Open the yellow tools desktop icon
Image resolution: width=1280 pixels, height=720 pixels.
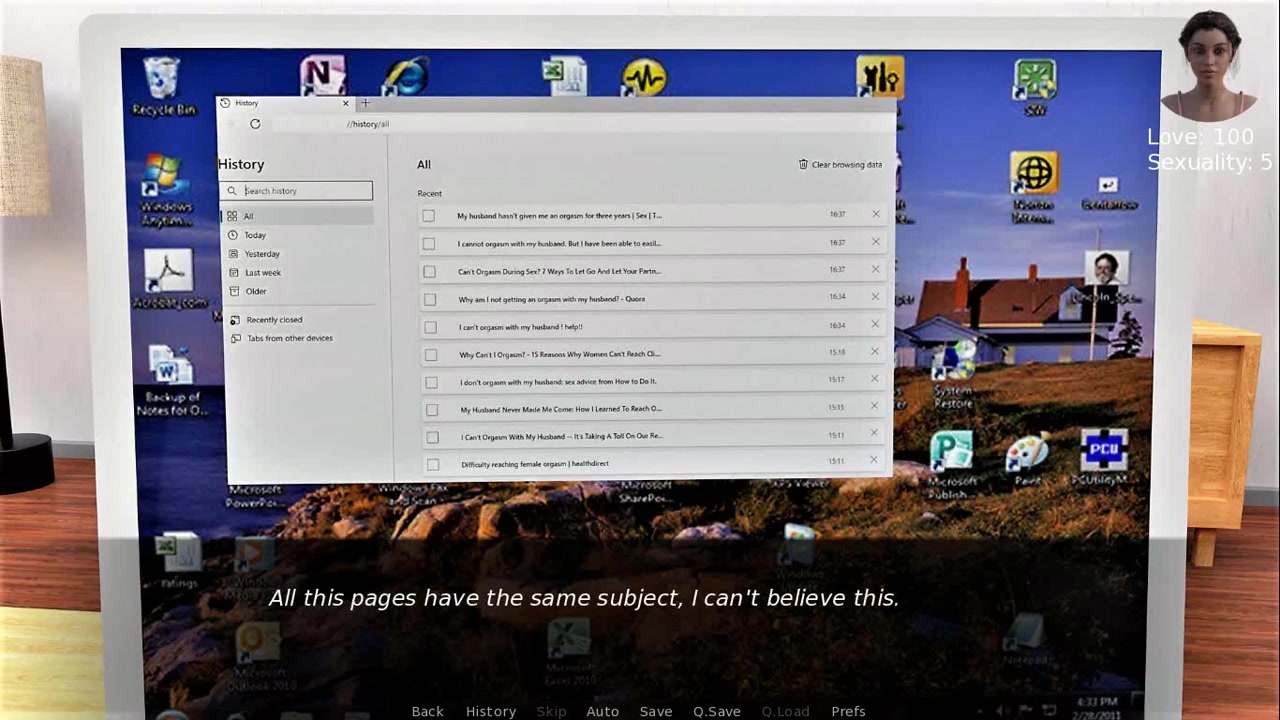(880, 77)
